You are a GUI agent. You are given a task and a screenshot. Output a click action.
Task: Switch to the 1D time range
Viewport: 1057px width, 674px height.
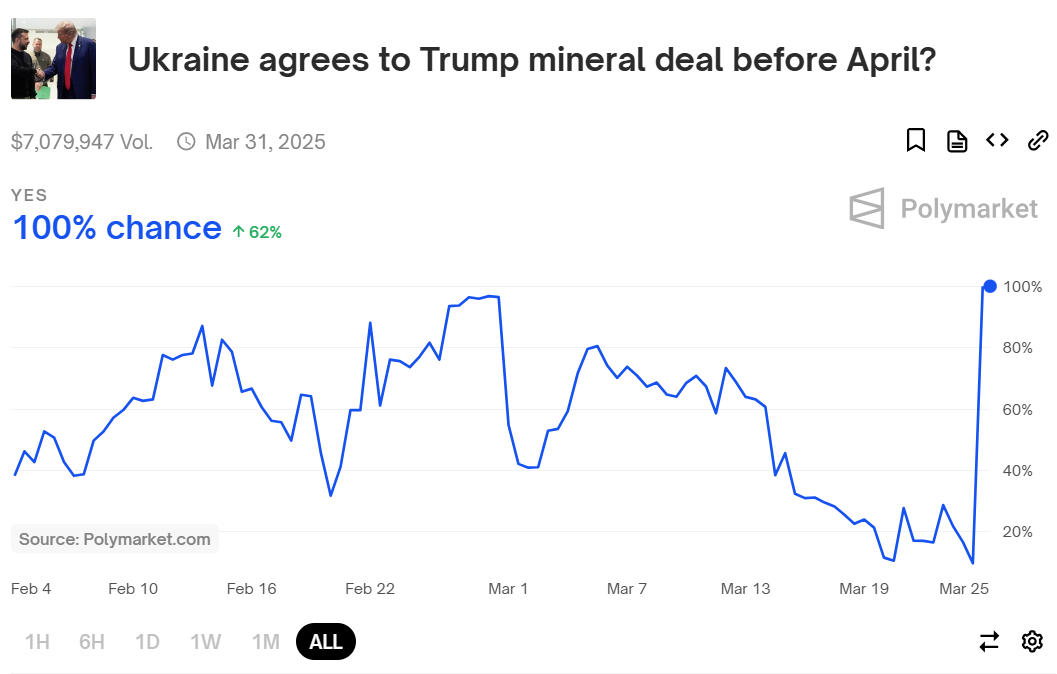(147, 642)
